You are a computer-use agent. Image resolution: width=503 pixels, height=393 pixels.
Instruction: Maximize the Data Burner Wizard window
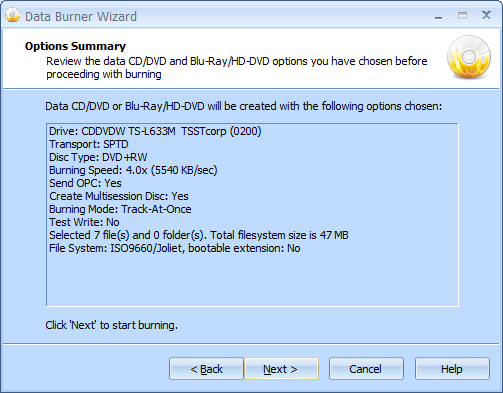[x=462, y=15]
